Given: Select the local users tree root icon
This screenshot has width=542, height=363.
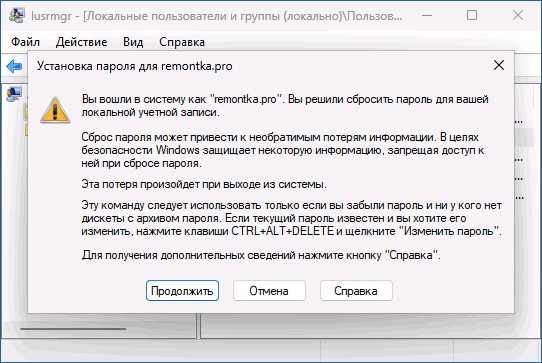Looking at the screenshot, I should (x=14, y=94).
